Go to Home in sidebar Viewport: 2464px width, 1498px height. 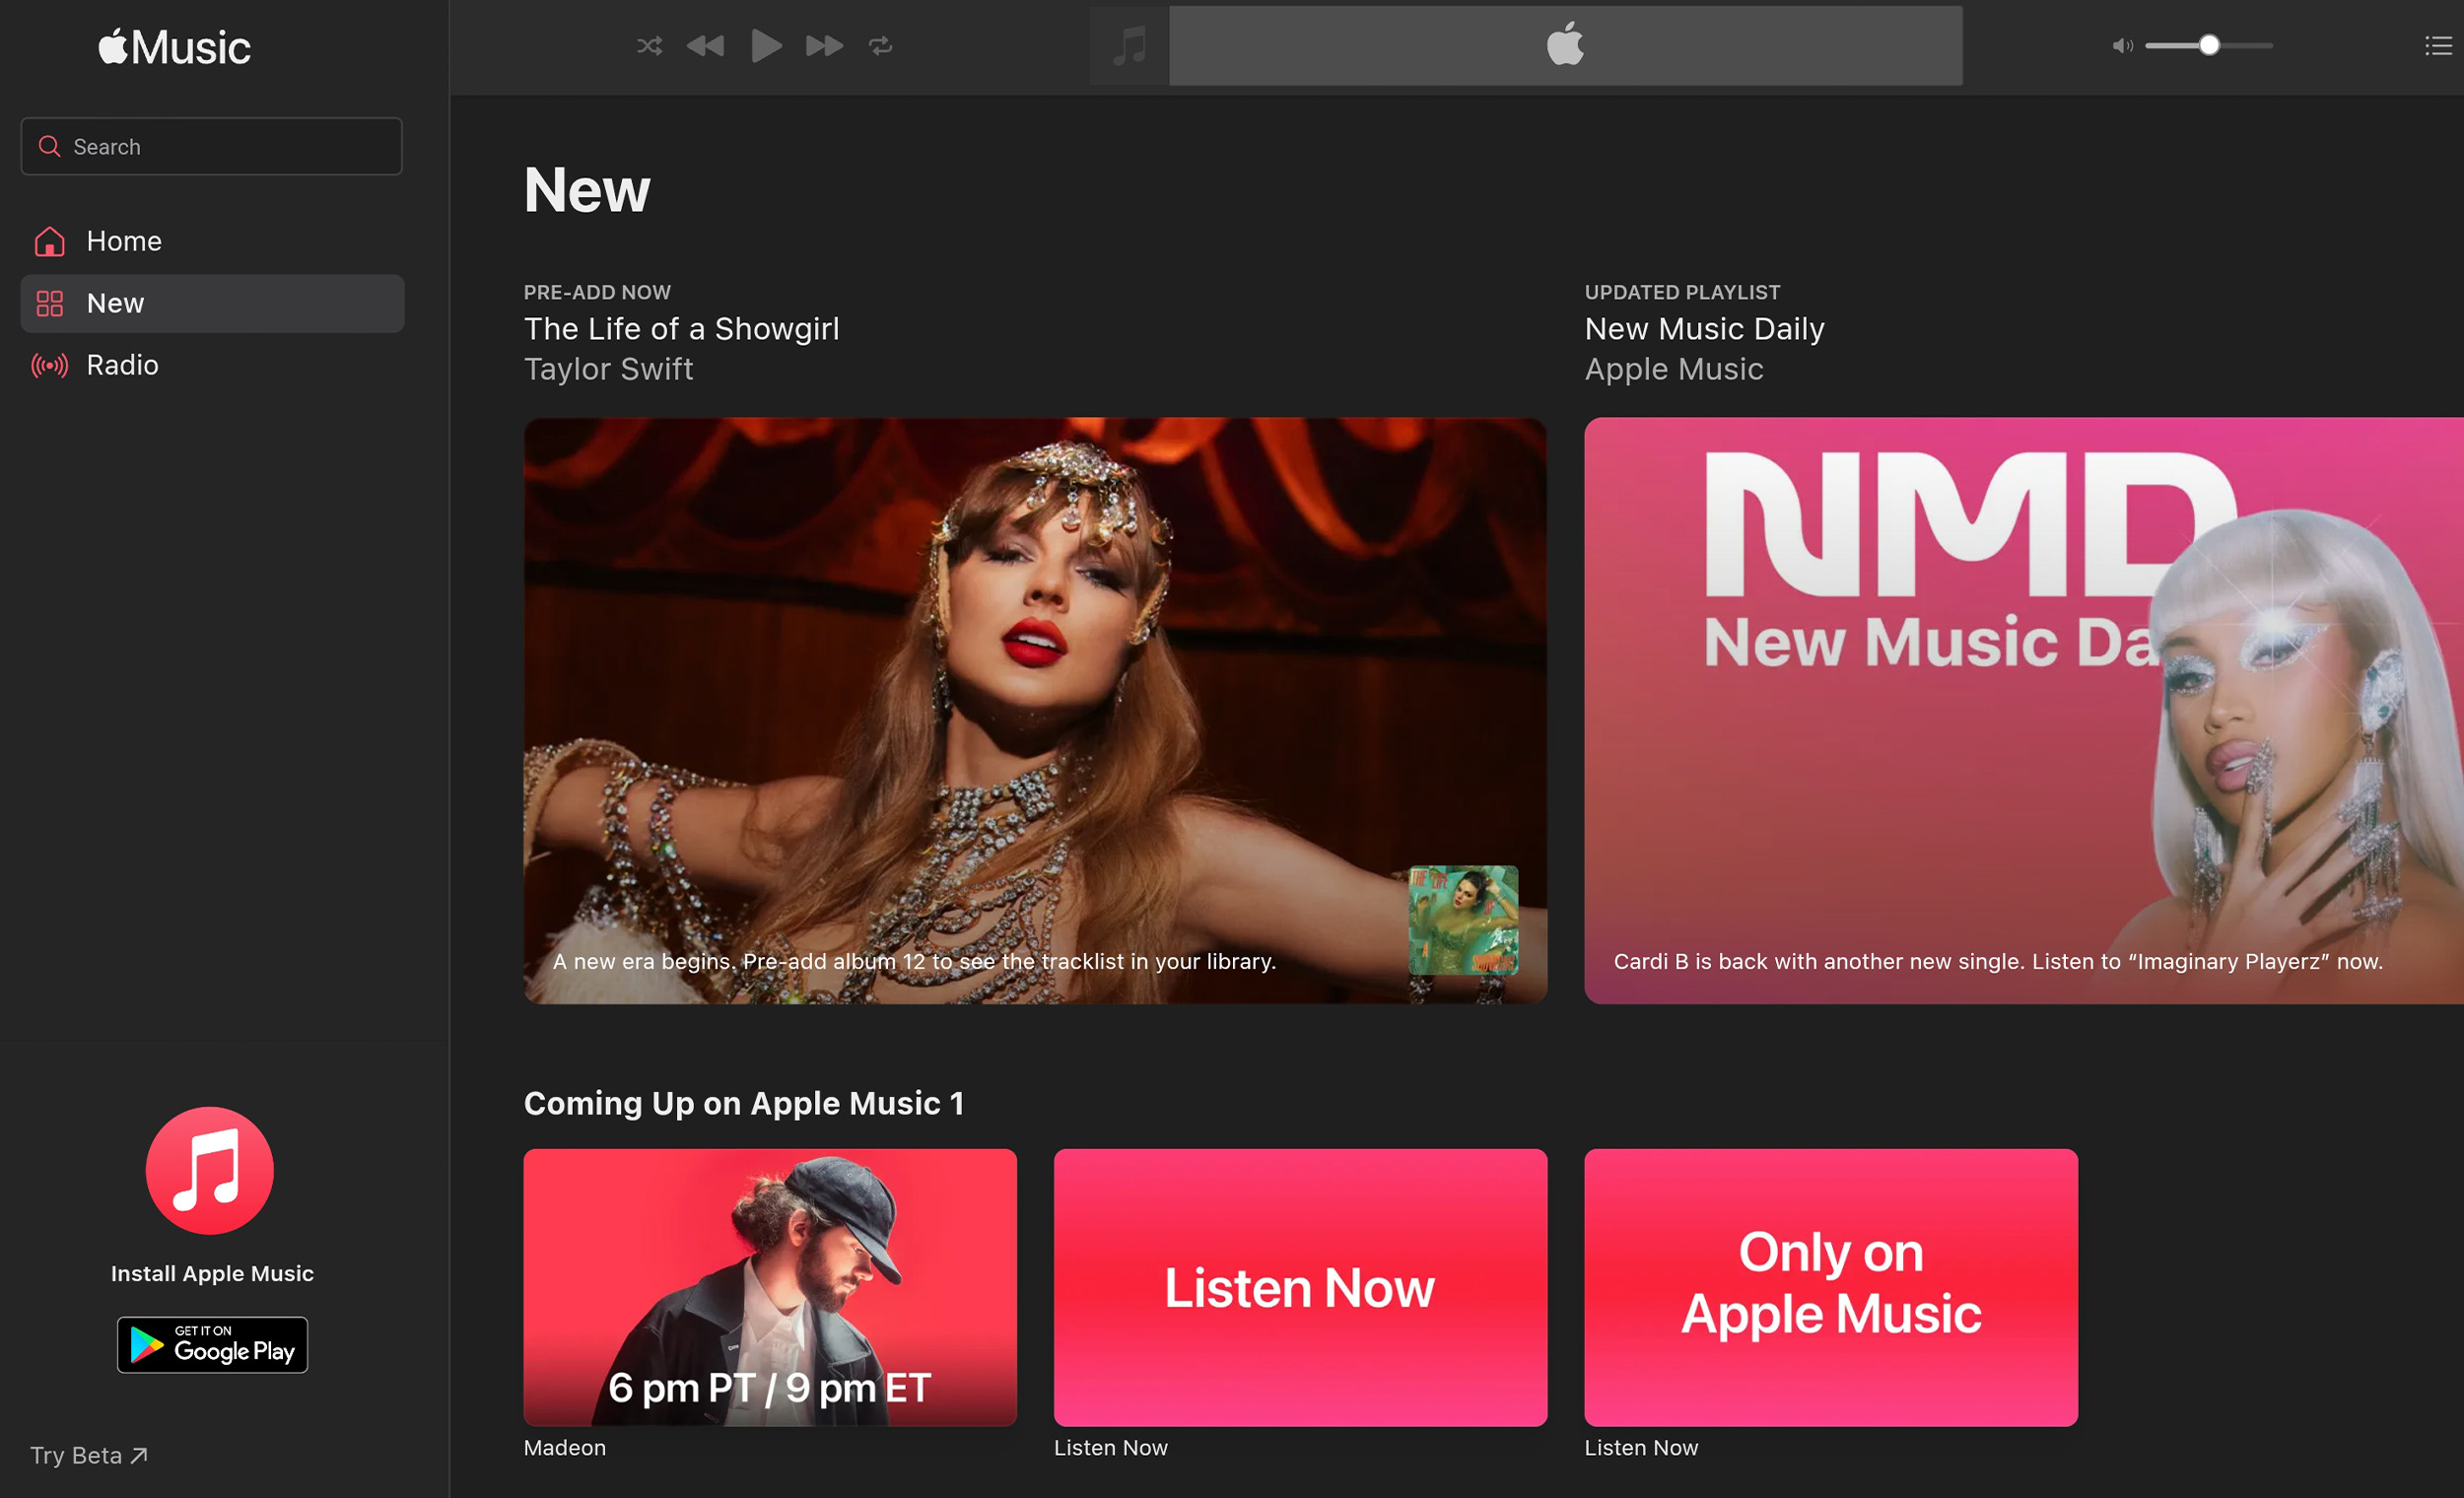click(124, 241)
